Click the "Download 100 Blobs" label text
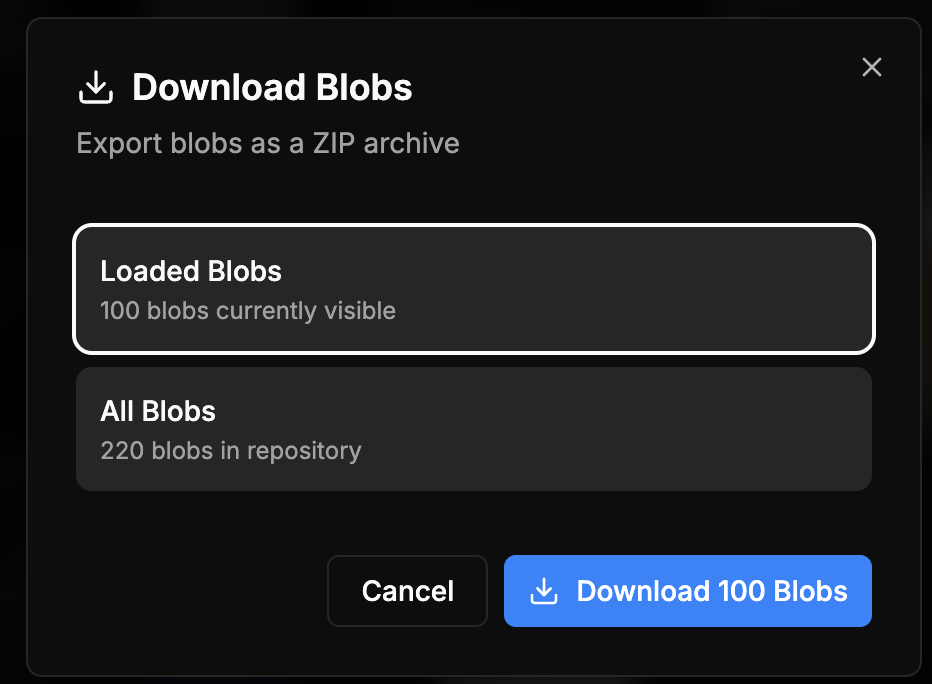 pyautogui.click(x=712, y=591)
